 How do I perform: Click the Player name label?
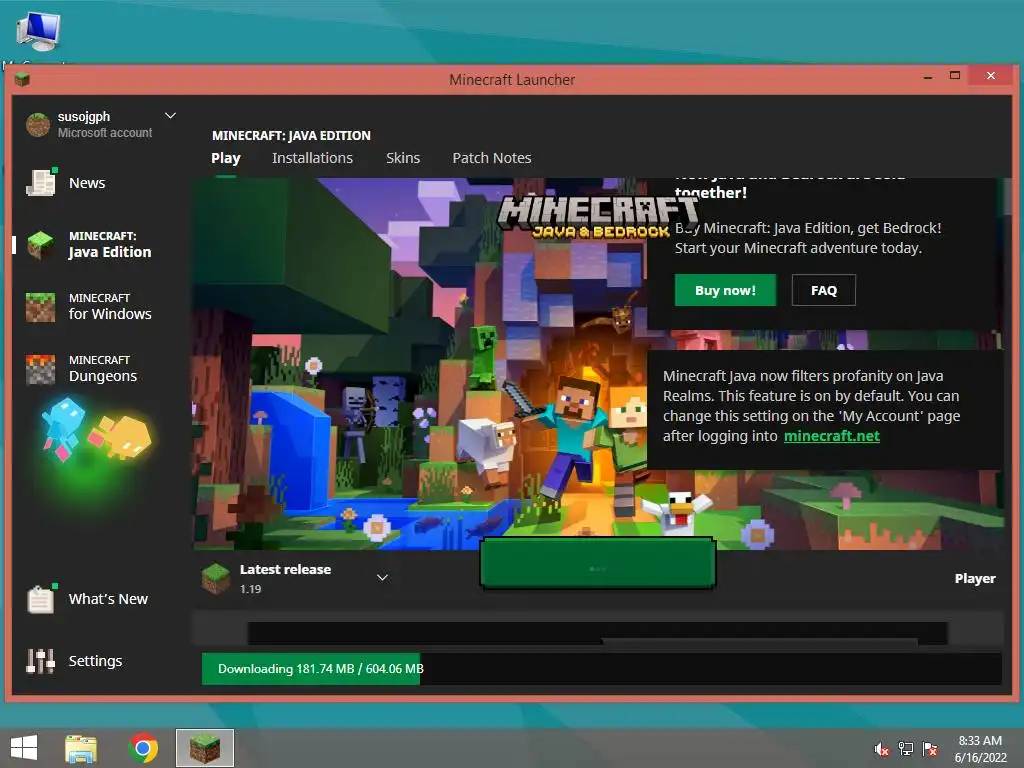tap(974, 578)
